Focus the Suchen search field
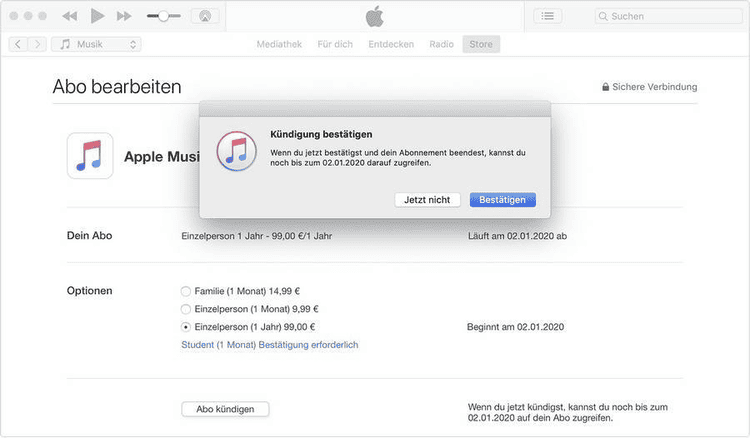 [x=669, y=16]
